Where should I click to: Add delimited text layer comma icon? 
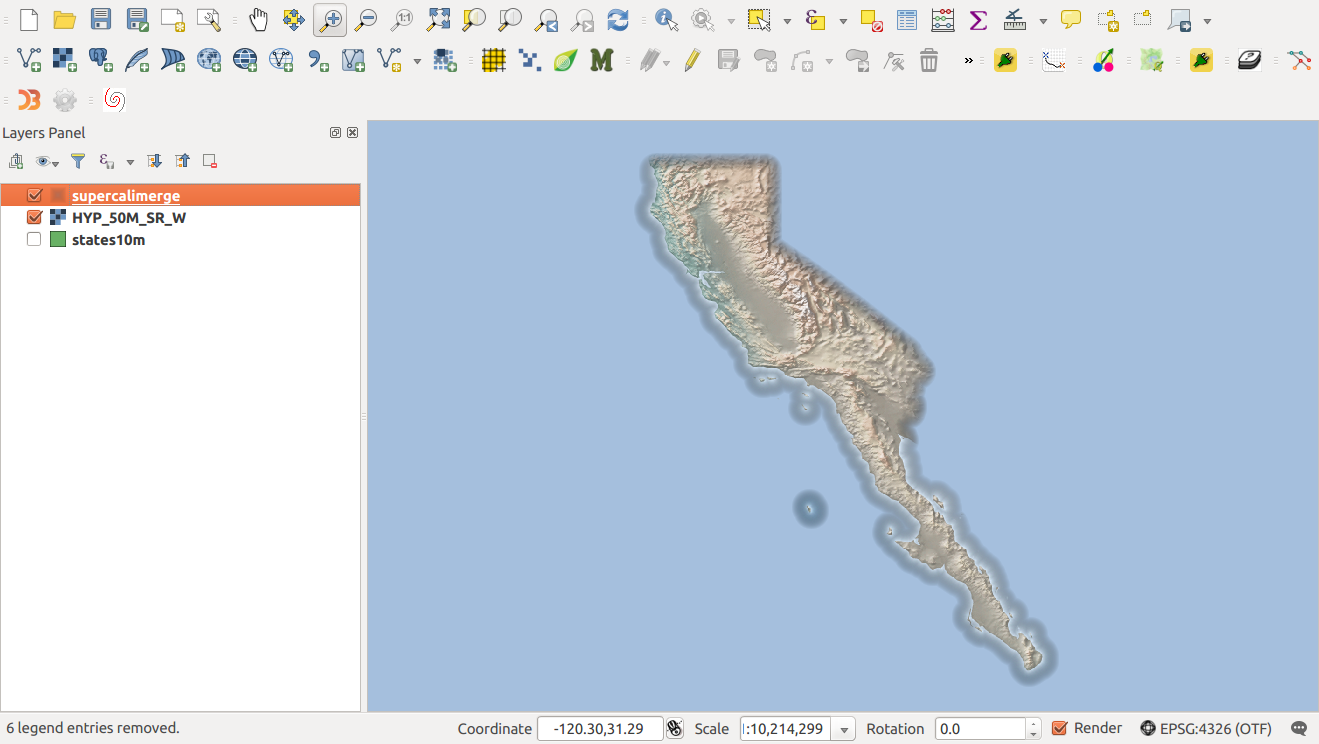[x=318, y=60]
